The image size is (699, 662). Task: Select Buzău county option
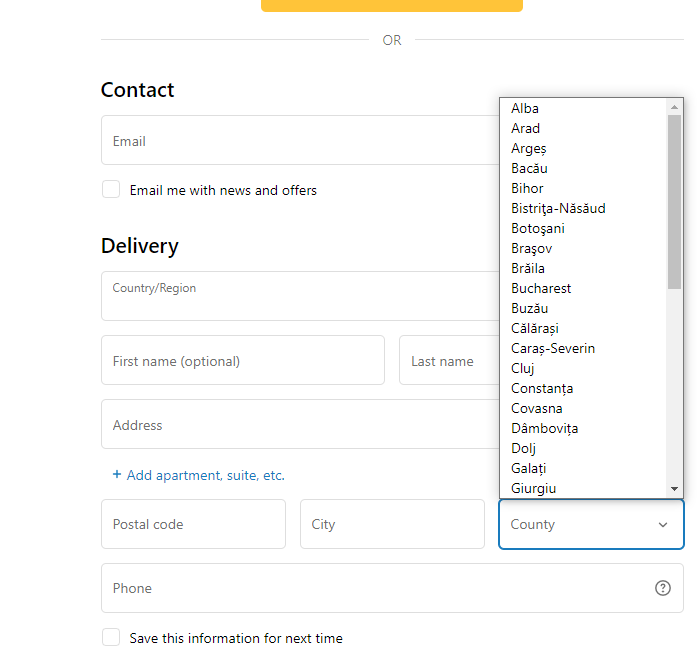tap(583, 308)
